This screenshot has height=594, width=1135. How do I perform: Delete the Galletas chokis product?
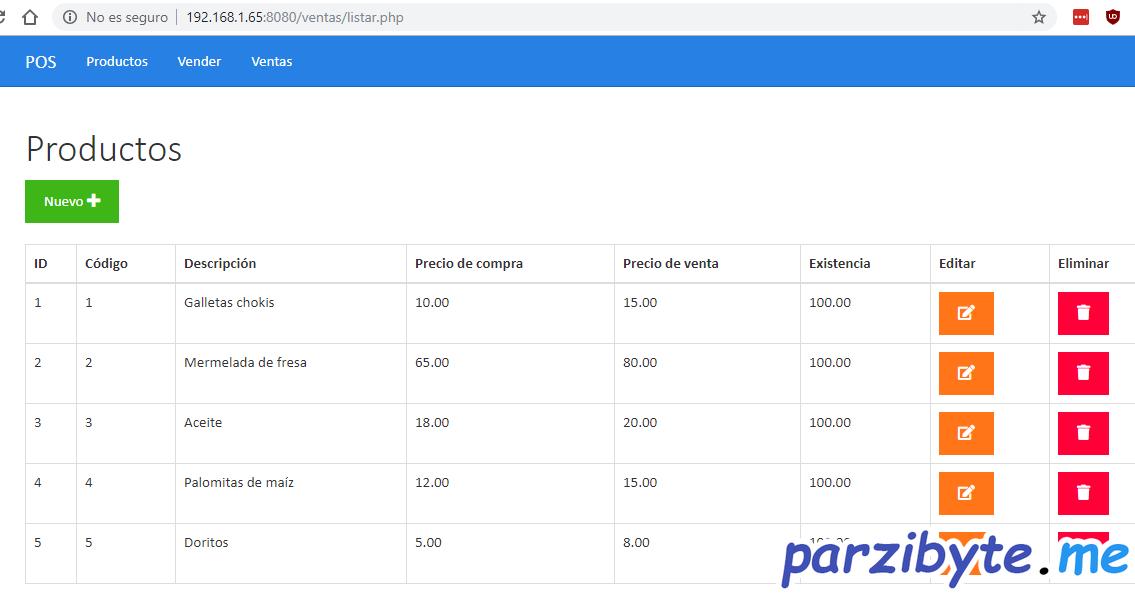pos(1083,313)
